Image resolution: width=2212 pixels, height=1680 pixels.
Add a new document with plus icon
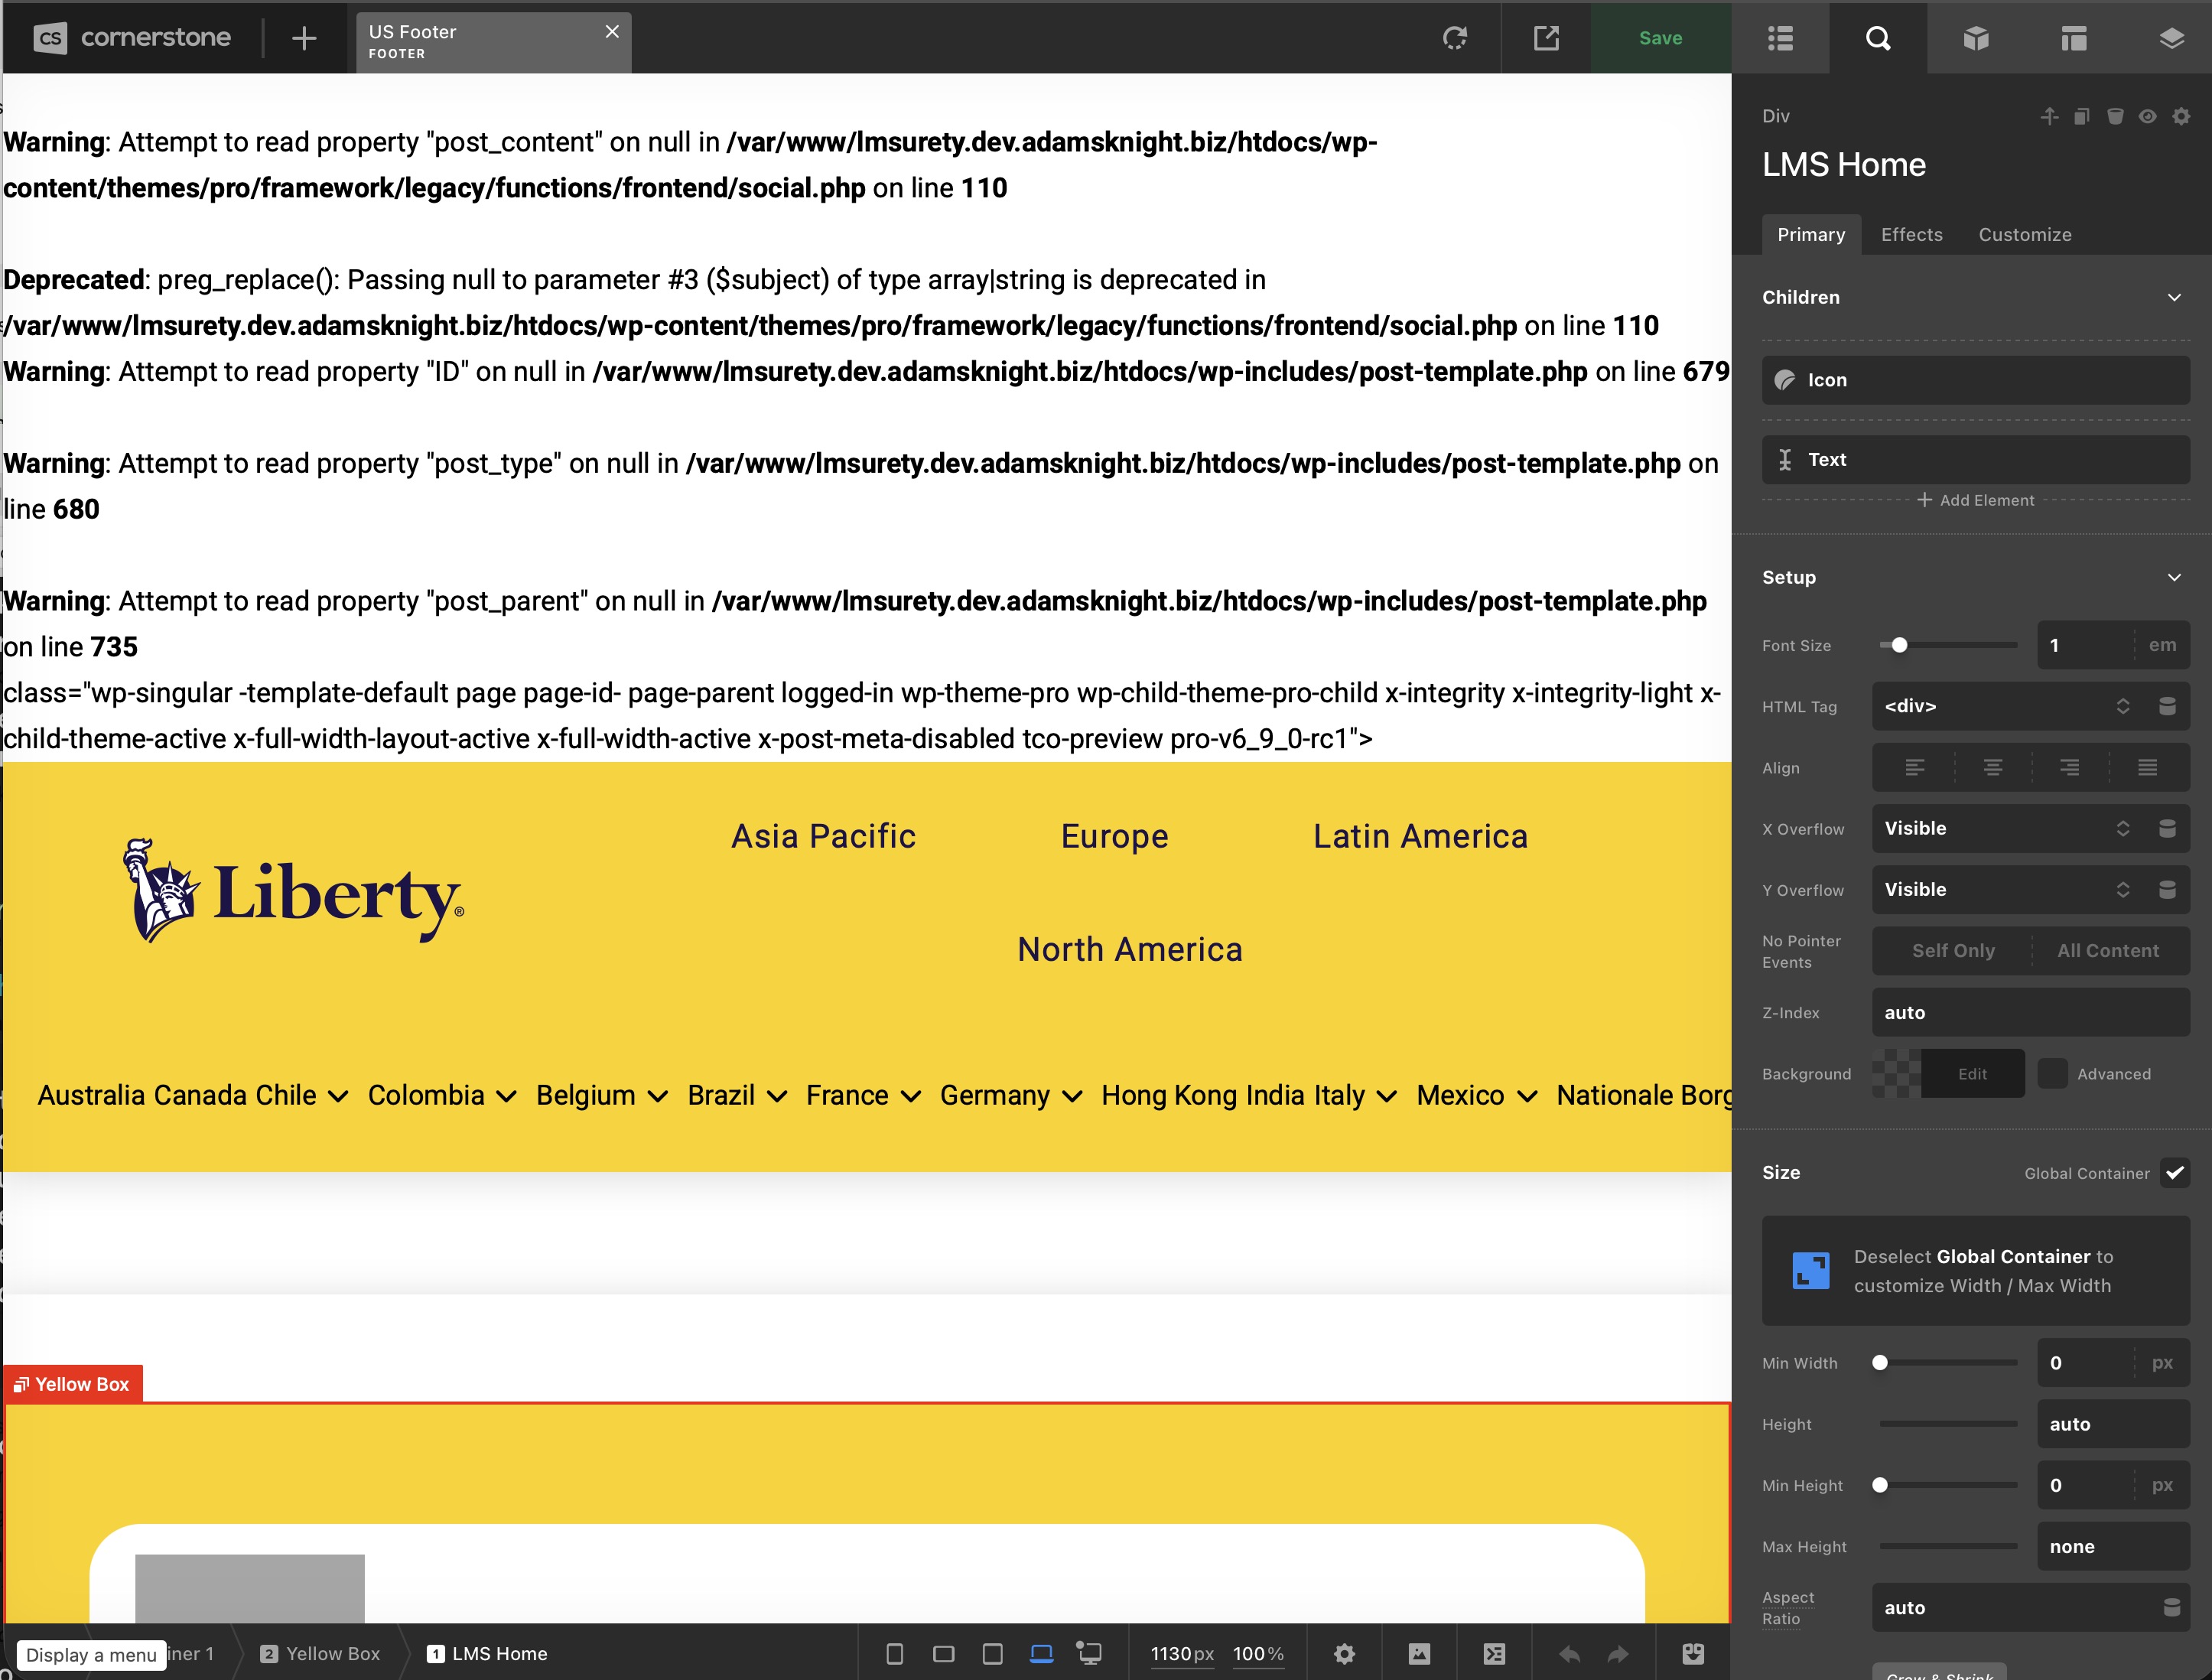304,38
